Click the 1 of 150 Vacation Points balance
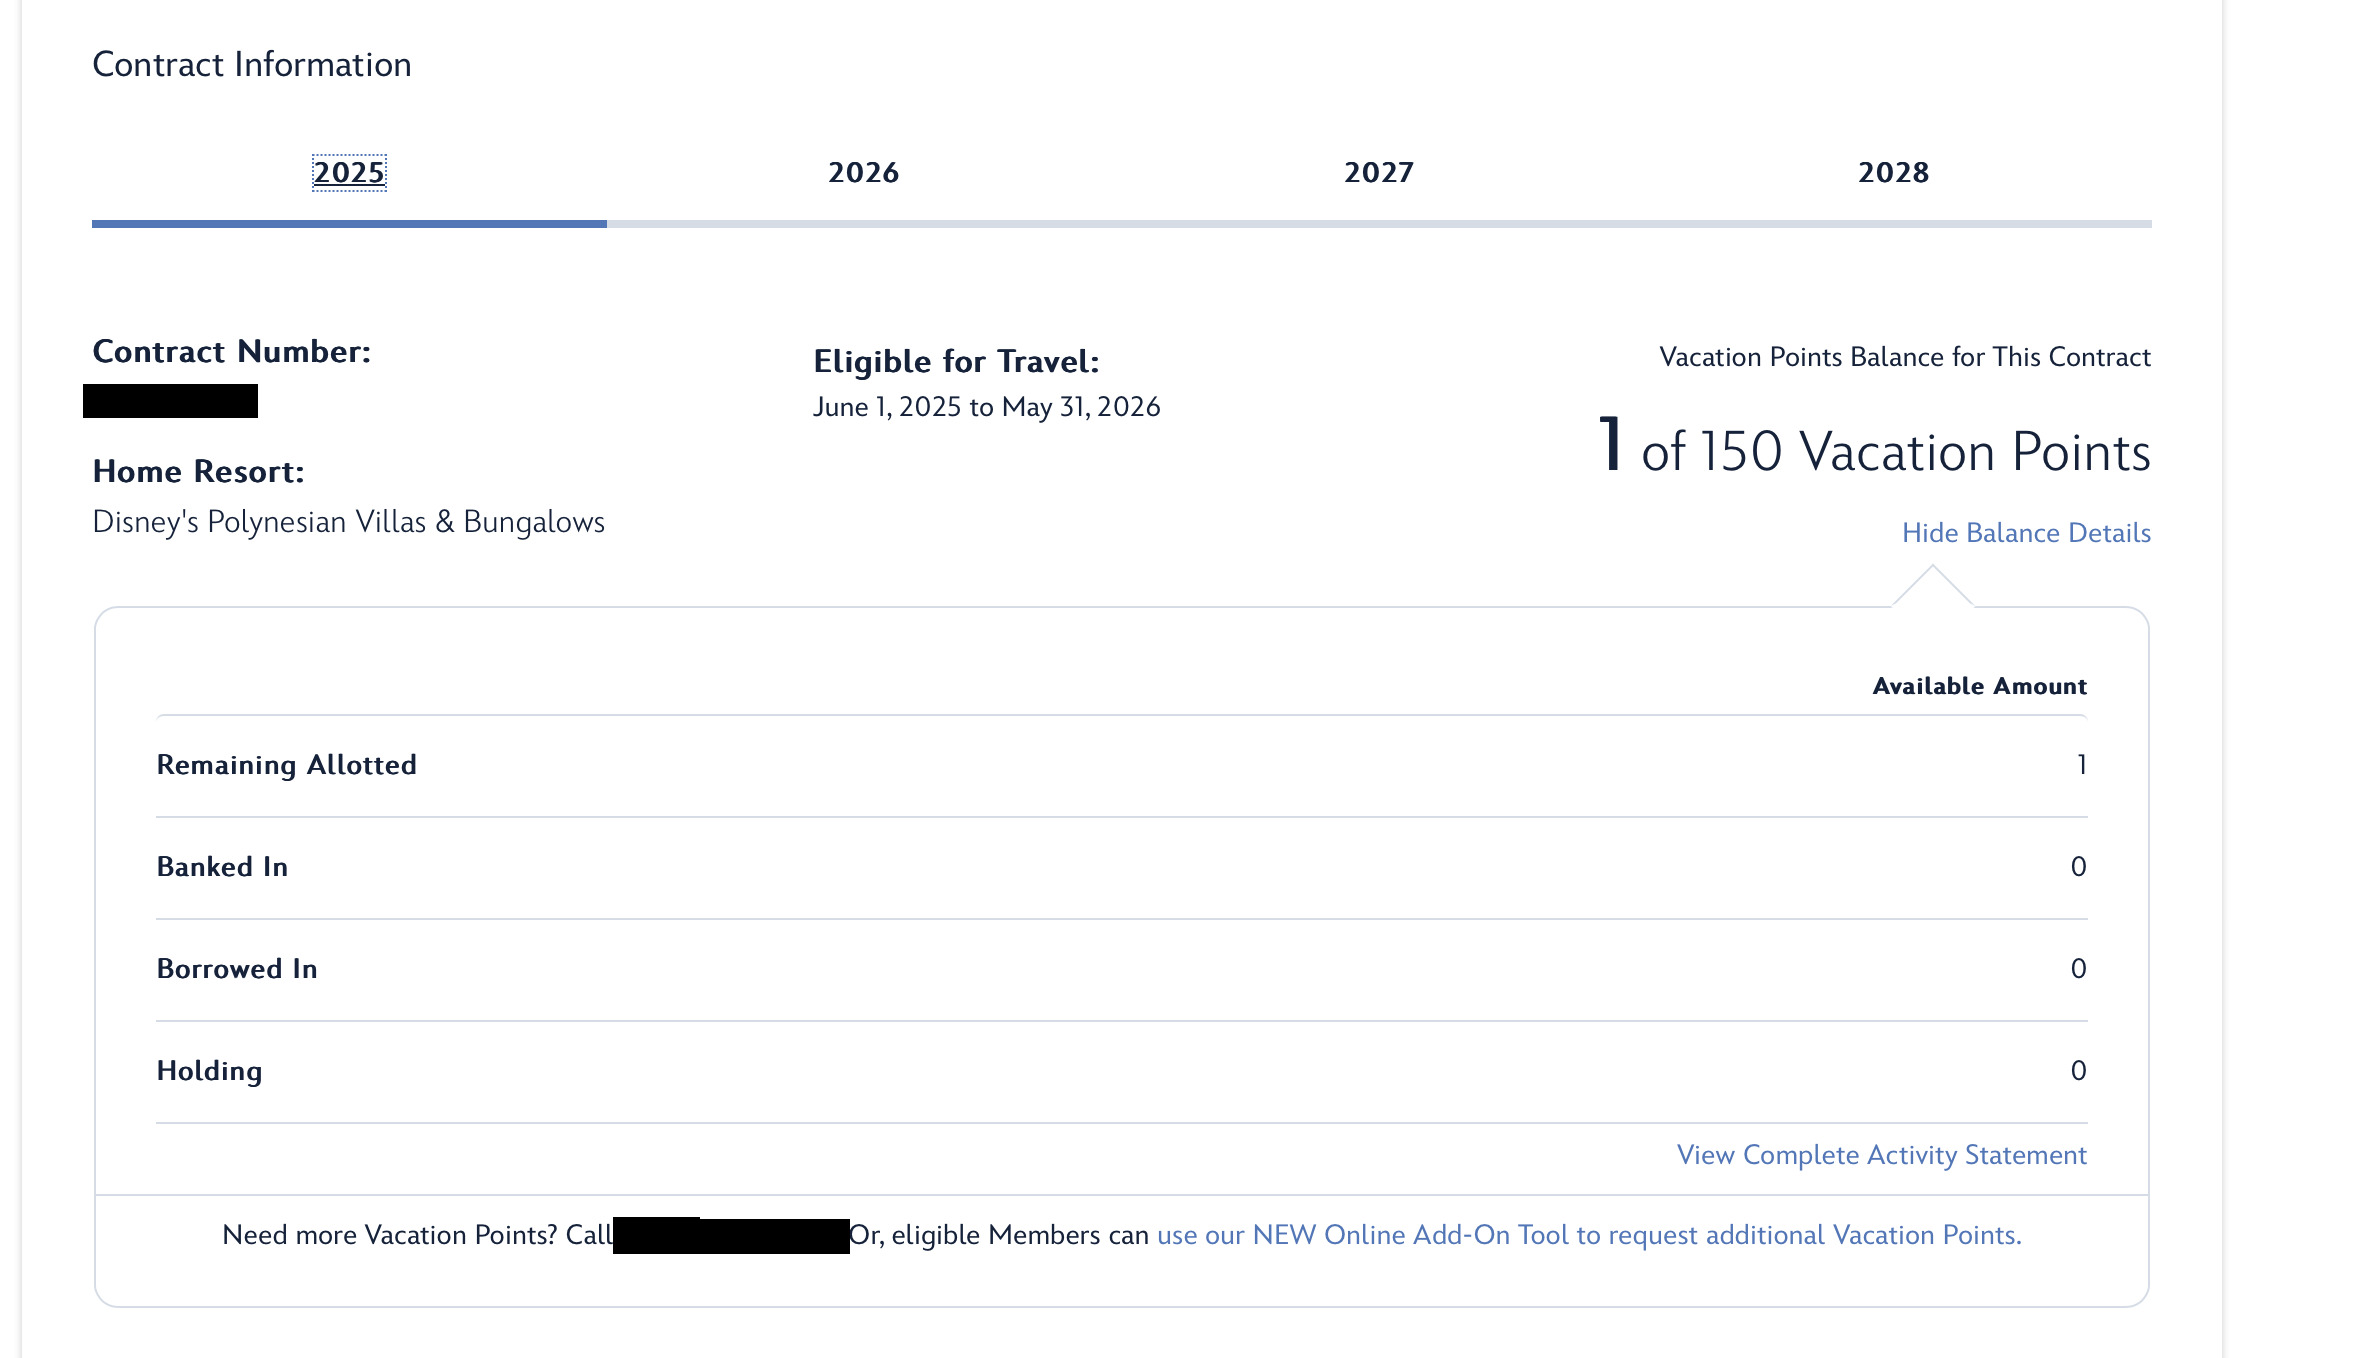This screenshot has width=2376, height=1358. pos(1874,448)
